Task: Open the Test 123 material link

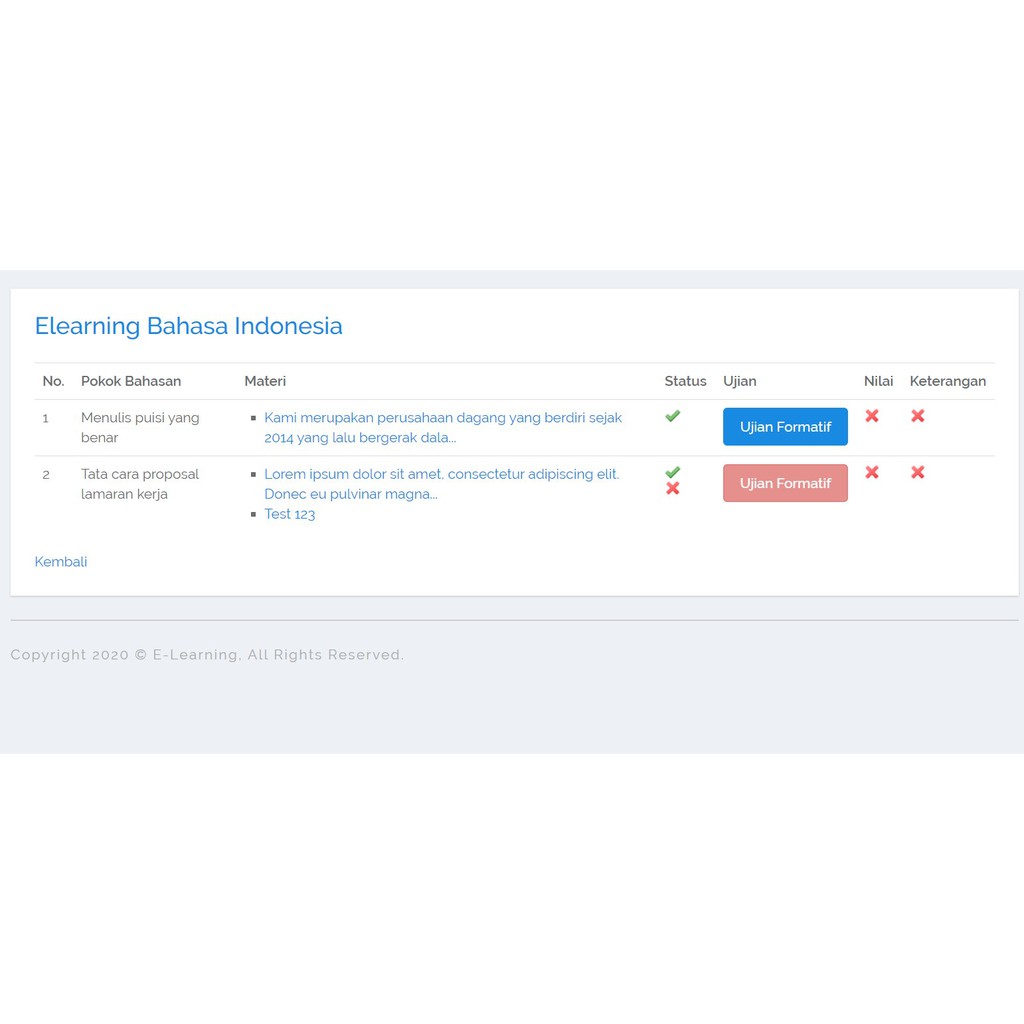Action: click(289, 514)
